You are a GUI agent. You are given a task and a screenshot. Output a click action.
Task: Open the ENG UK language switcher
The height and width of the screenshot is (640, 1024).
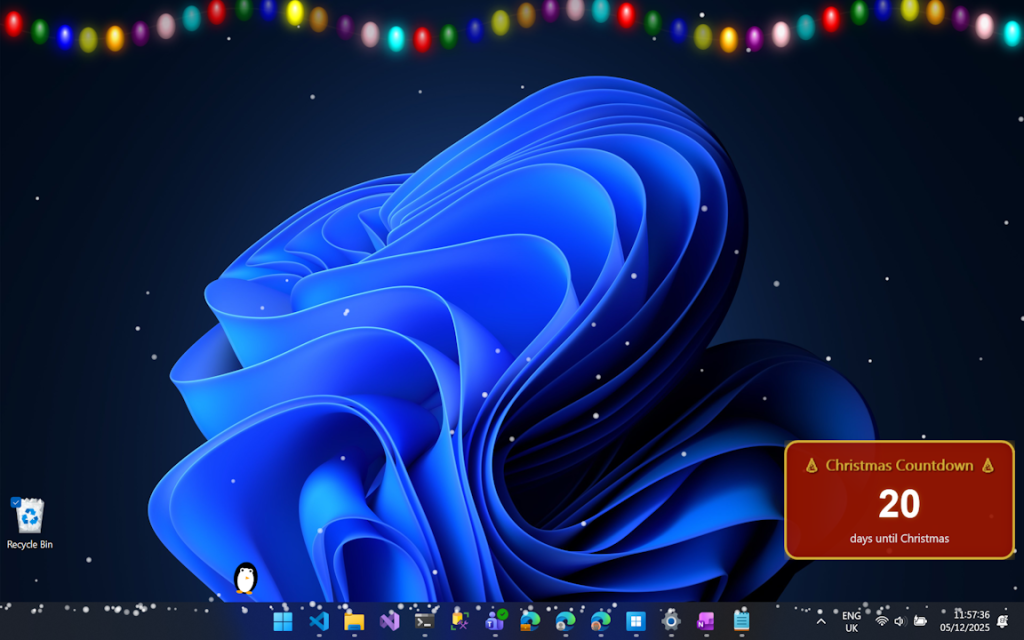851,621
